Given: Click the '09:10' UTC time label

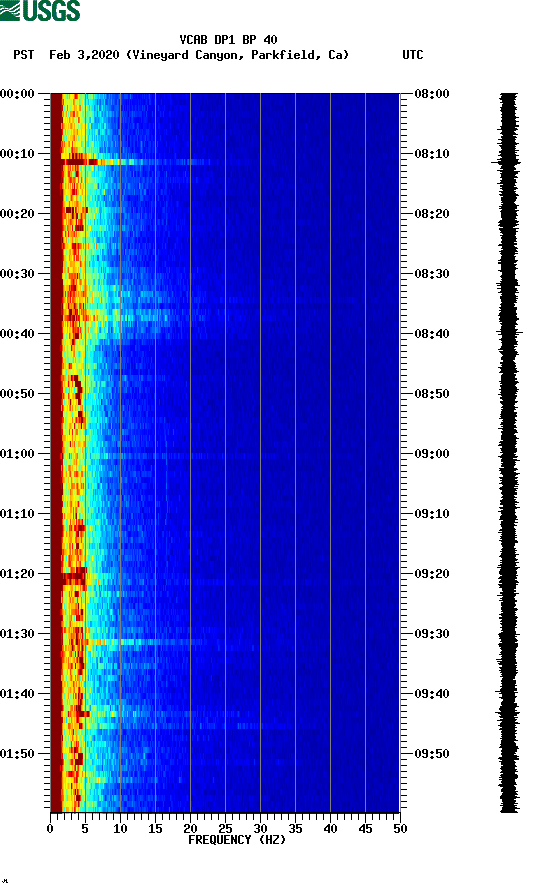Looking at the screenshot, I should point(432,514).
